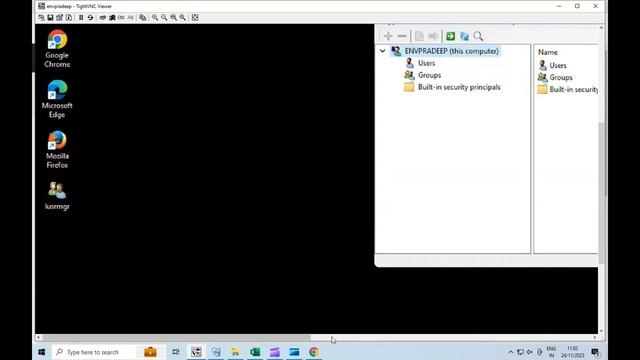
Task: Toggle the Alt key toolbar button
Action: point(130,18)
